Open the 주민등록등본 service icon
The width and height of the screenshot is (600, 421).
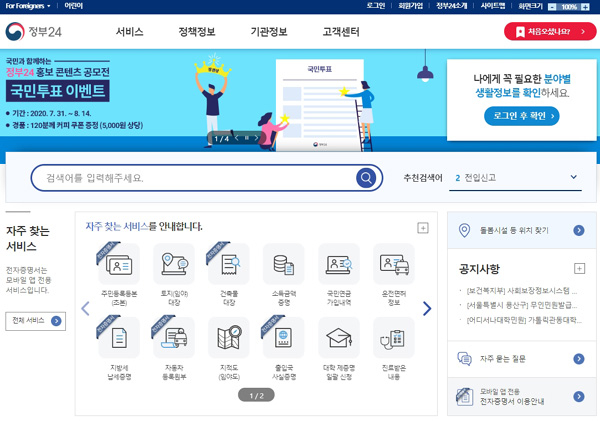point(119,264)
